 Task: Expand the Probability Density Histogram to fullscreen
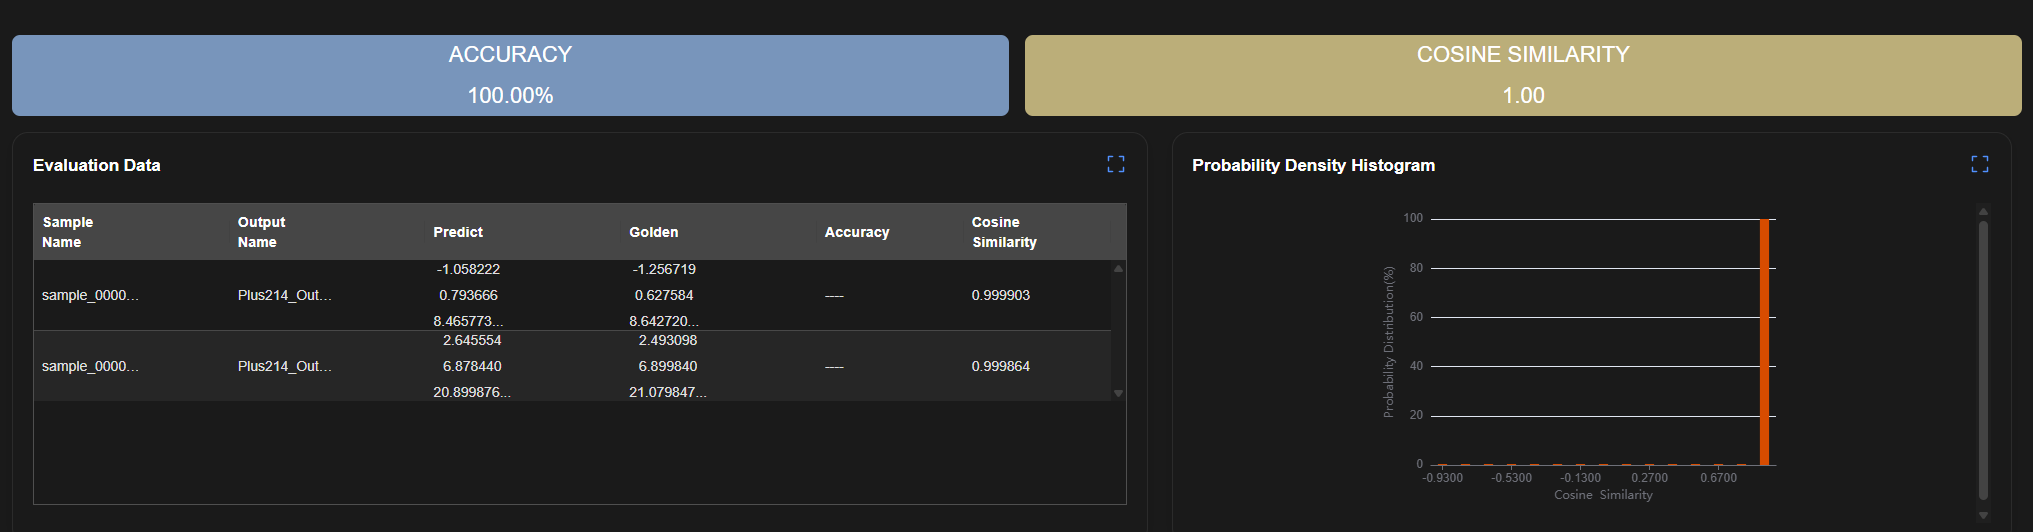pyautogui.click(x=1979, y=164)
